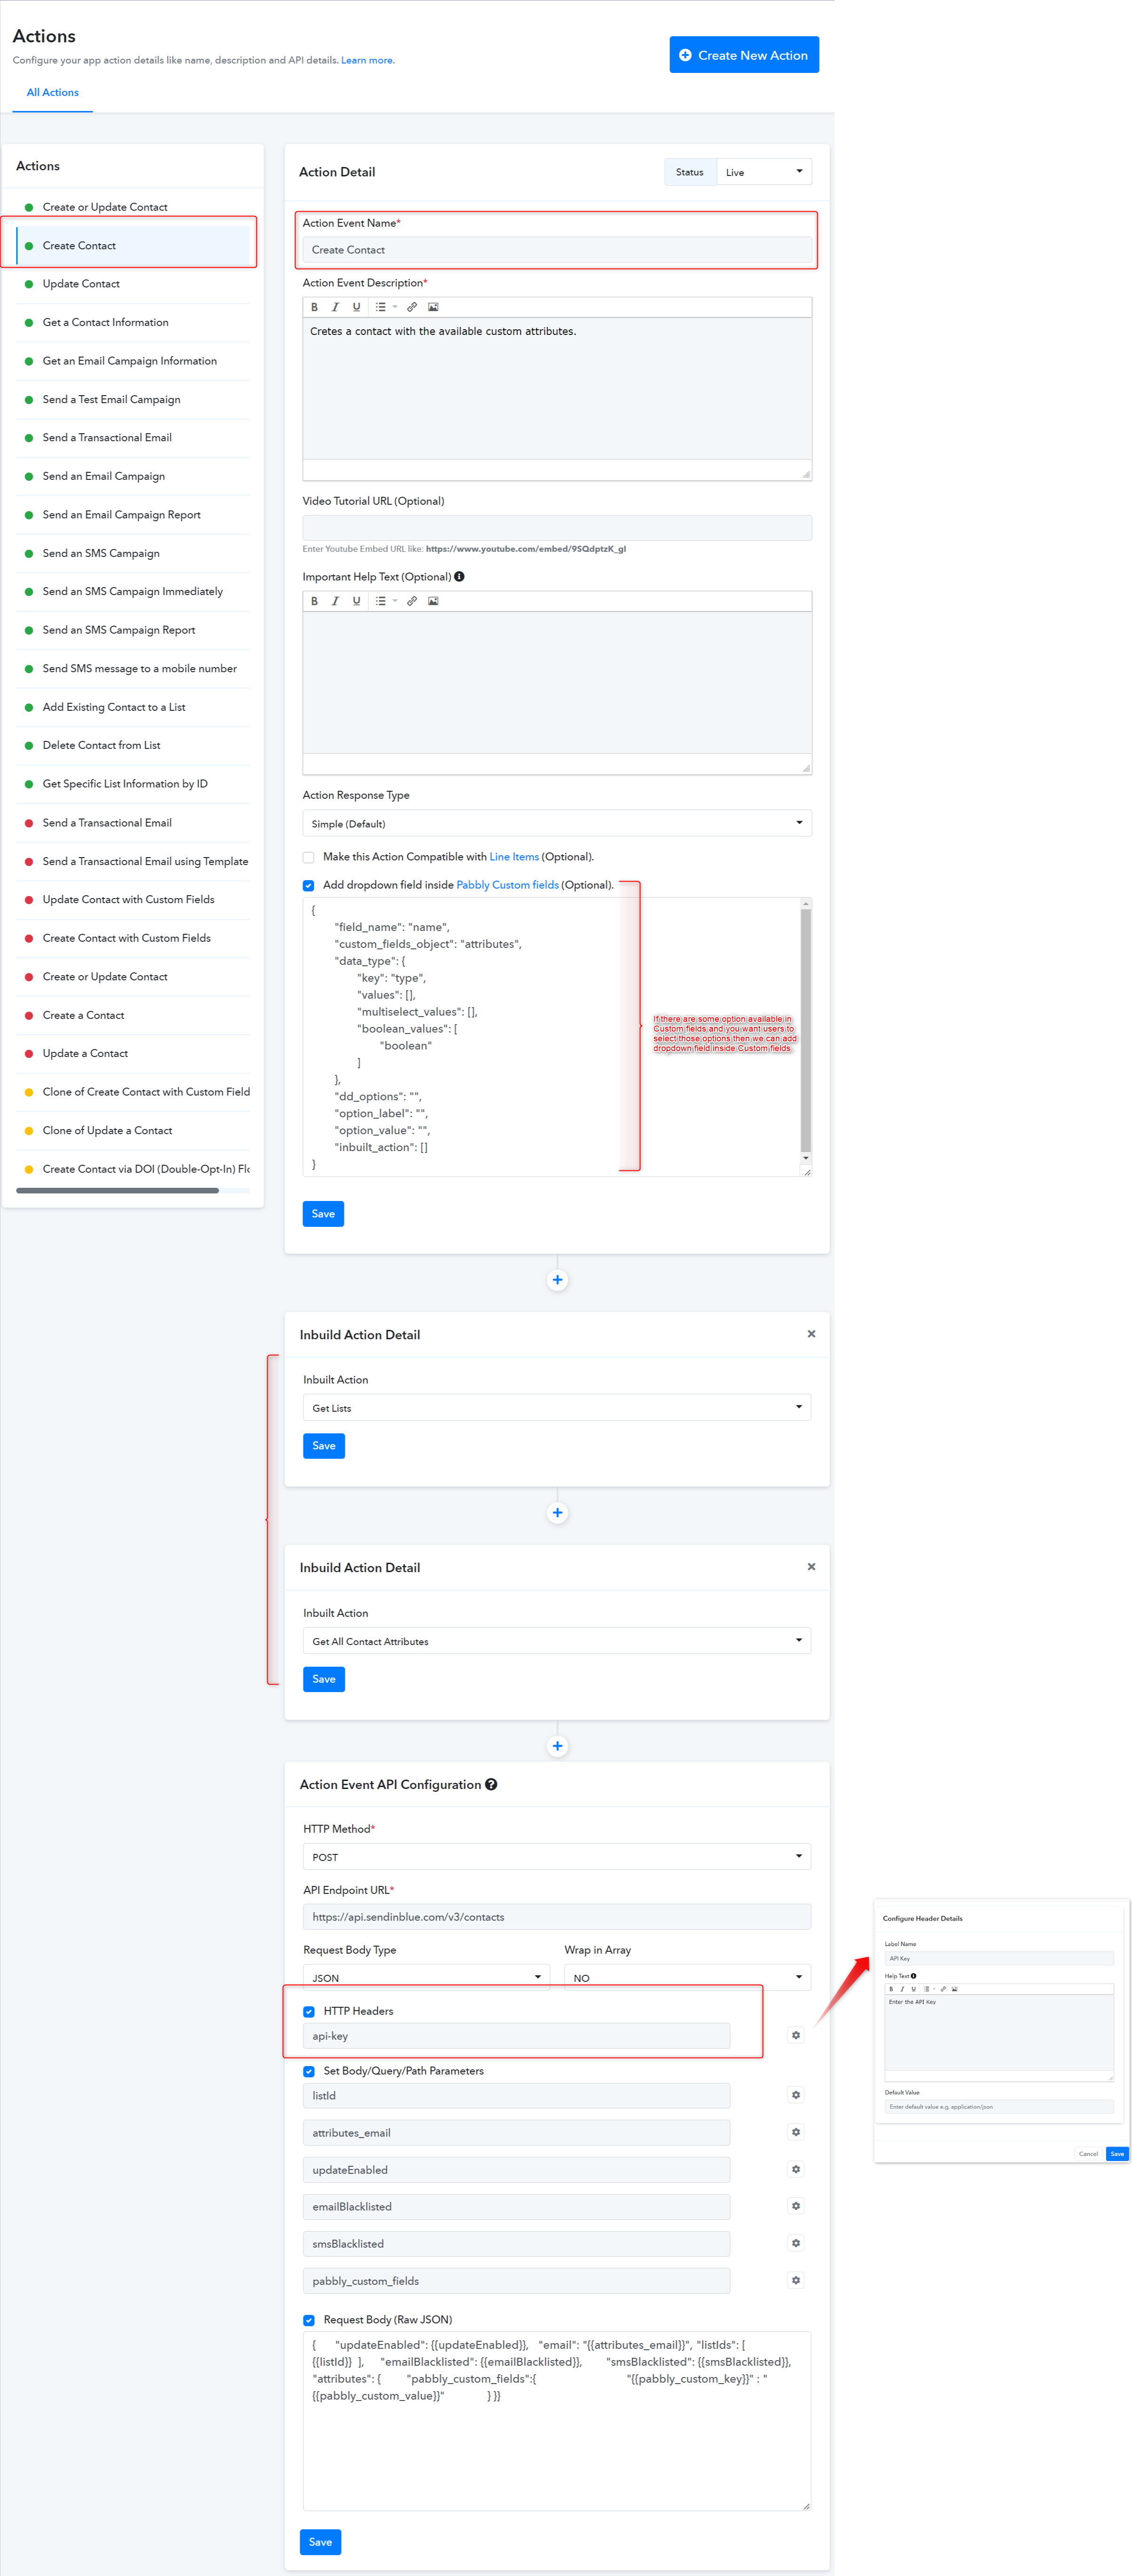Enable Line Items compatibility checkbox
The image size is (1132, 2576).
coord(308,857)
